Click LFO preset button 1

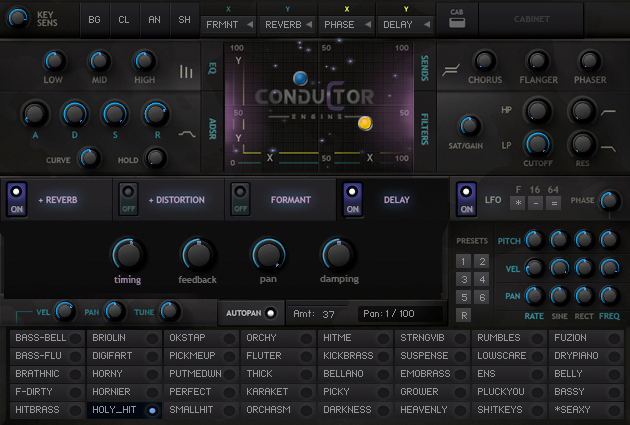[x=463, y=262]
